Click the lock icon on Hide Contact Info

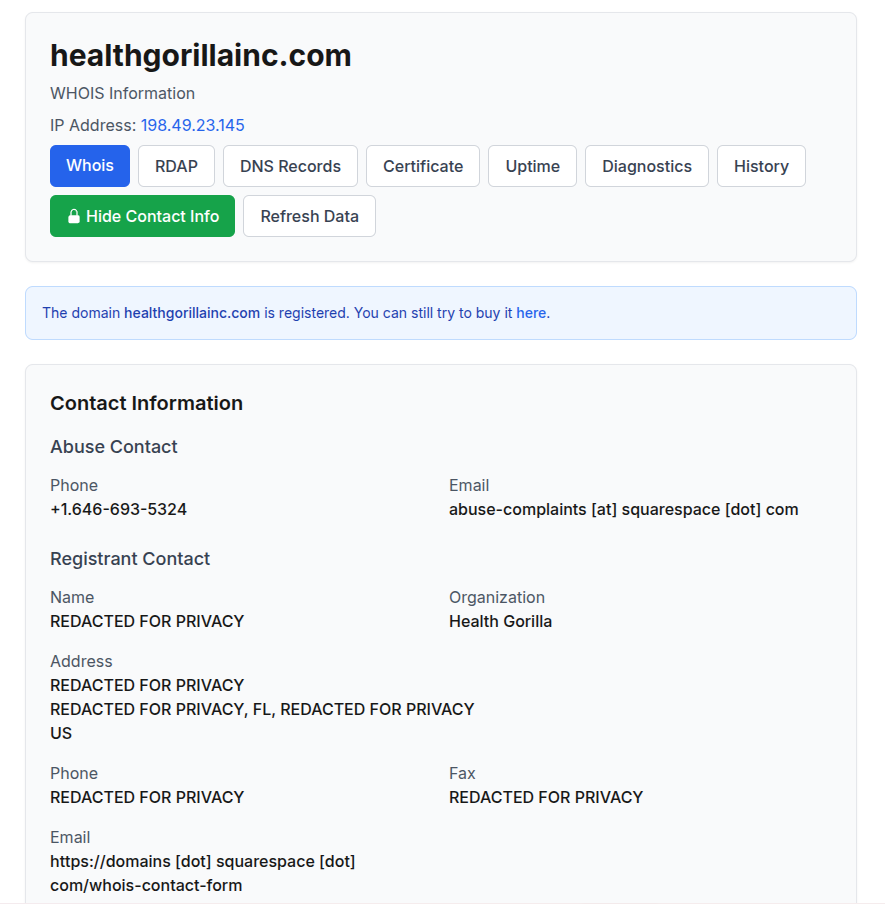pos(73,216)
